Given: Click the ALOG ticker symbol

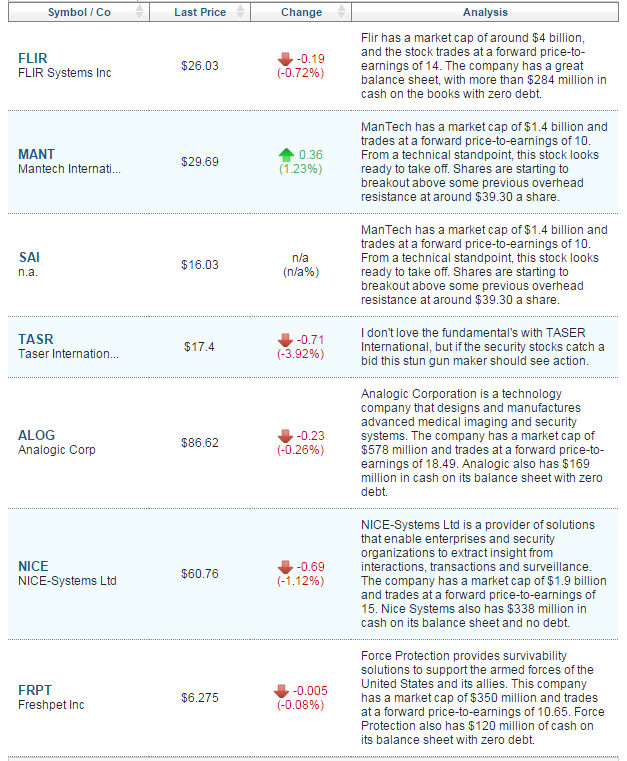Looking at the screenshot, I should 37,436.
